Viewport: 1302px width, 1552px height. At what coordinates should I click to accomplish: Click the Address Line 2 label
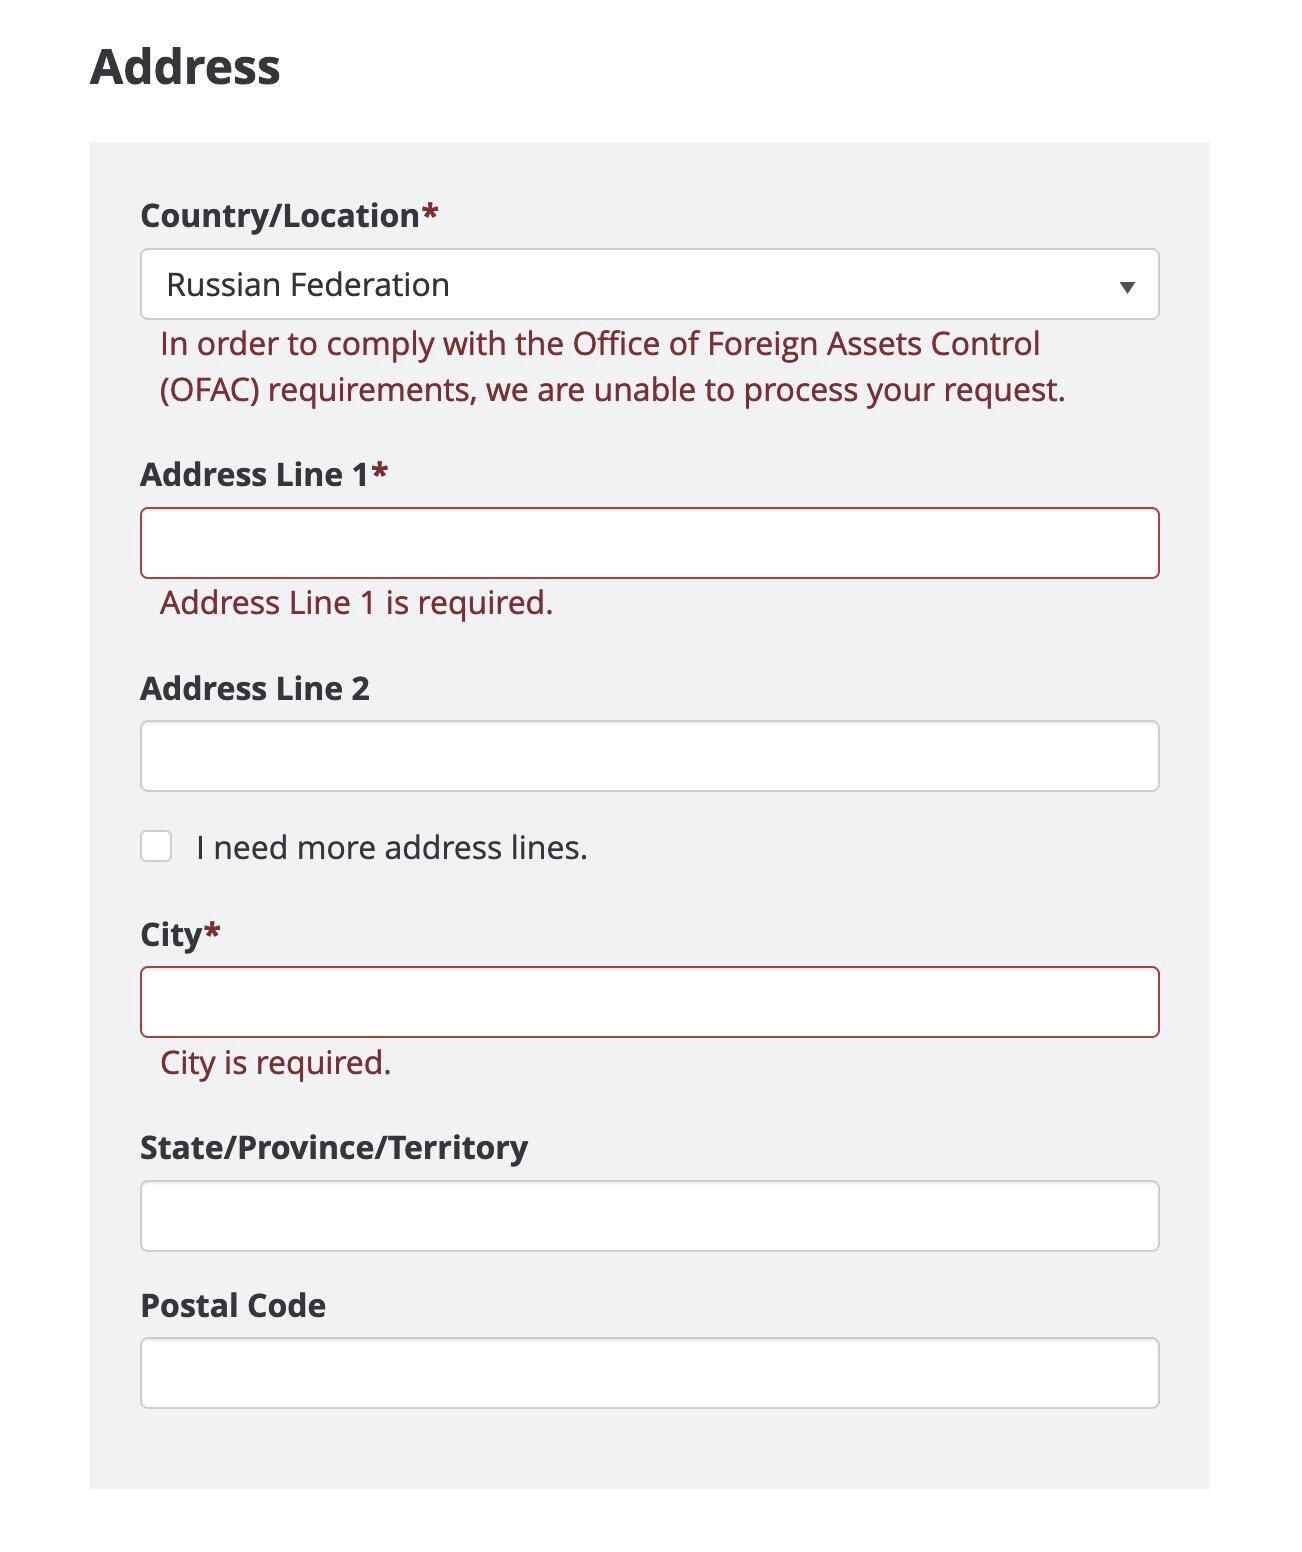click(255, 688)
